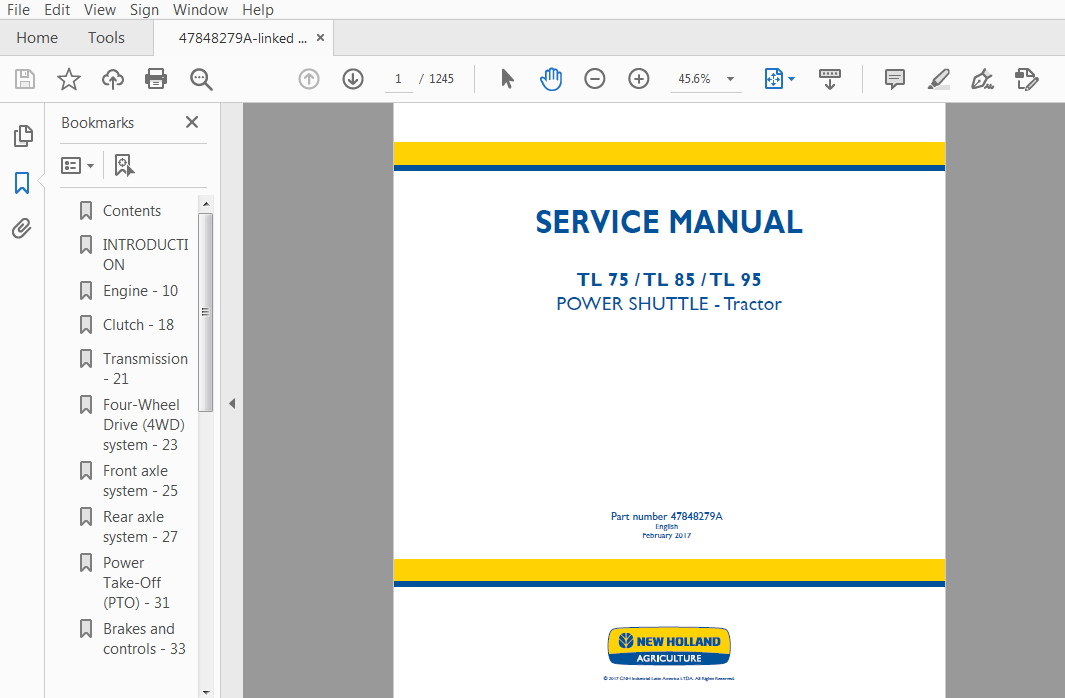Jump to Four-Wheel Drive system - 23 bookmark

pyautogui.click(x=144, y=425)
